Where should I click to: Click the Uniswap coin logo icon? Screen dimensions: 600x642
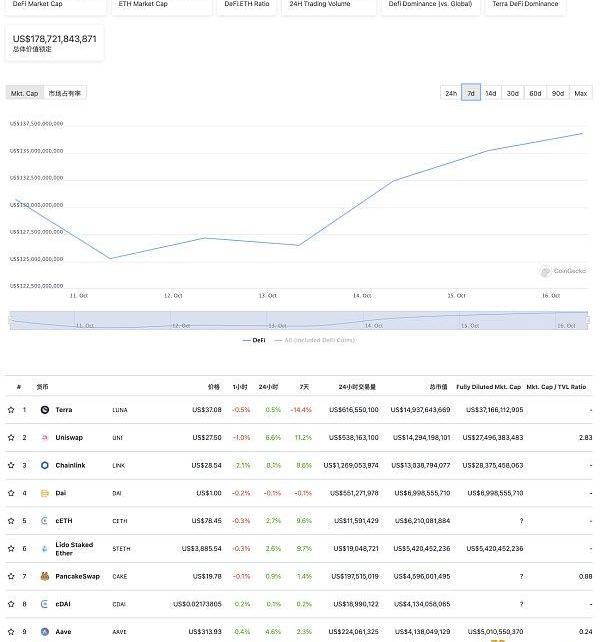tap(45, 437)
